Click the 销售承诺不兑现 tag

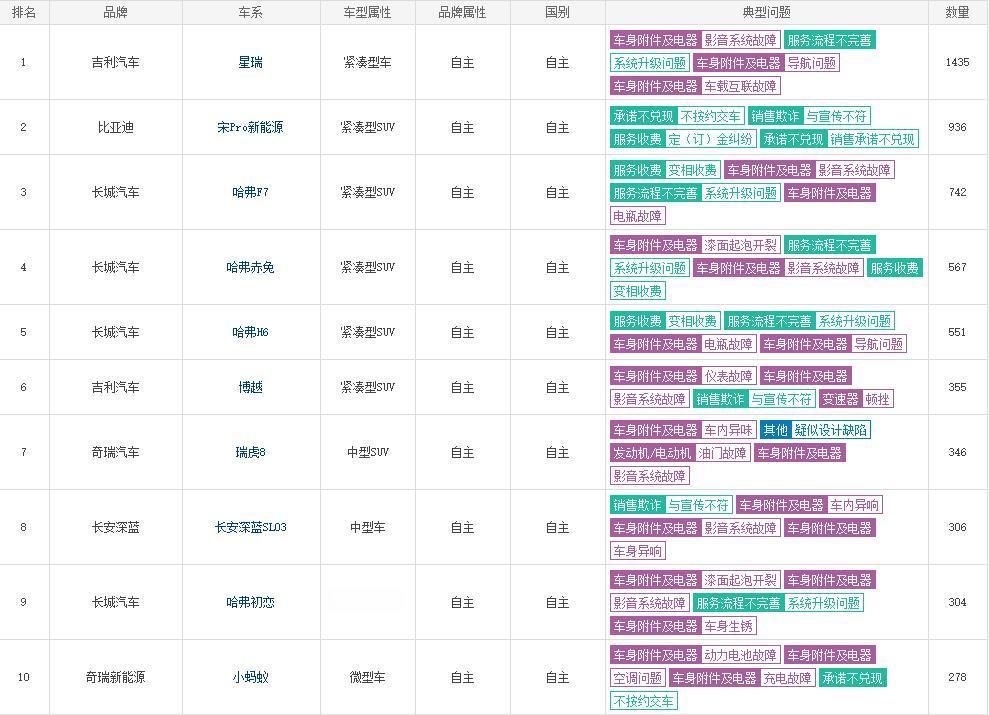(x=872, y=139)
